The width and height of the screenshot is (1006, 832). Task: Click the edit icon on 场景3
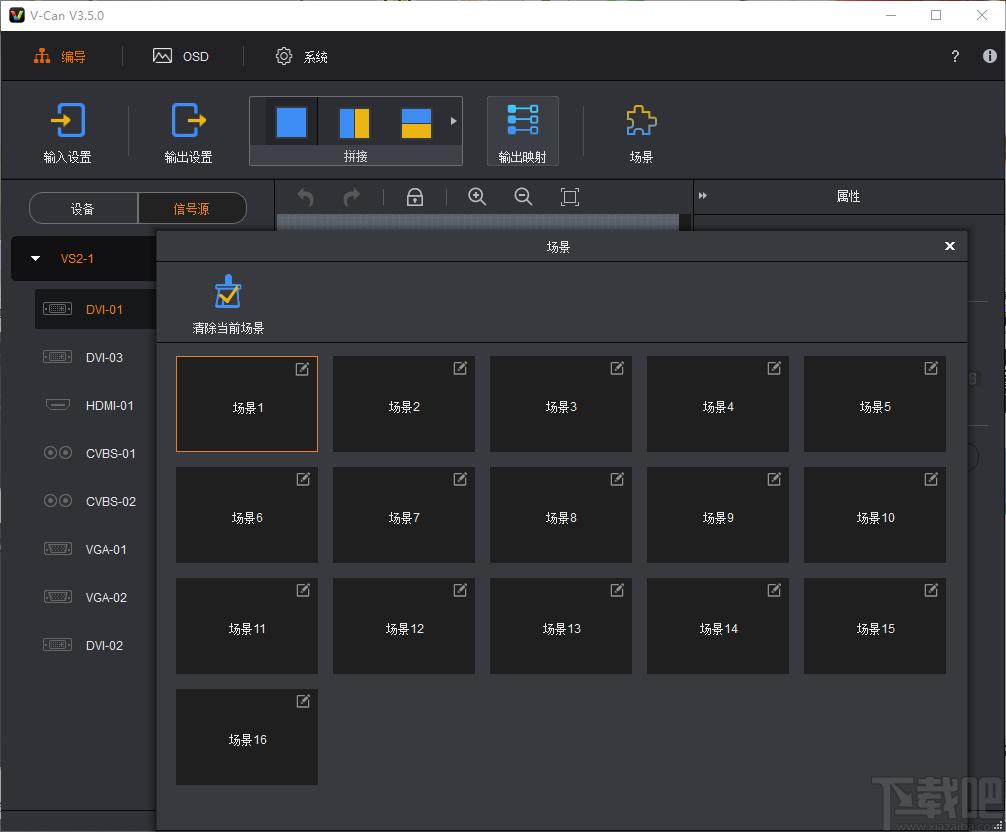point(617,368)
